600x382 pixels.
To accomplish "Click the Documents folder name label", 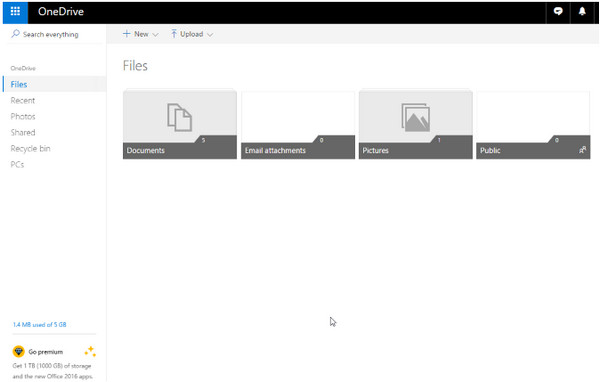I will (x=145, y=150).
